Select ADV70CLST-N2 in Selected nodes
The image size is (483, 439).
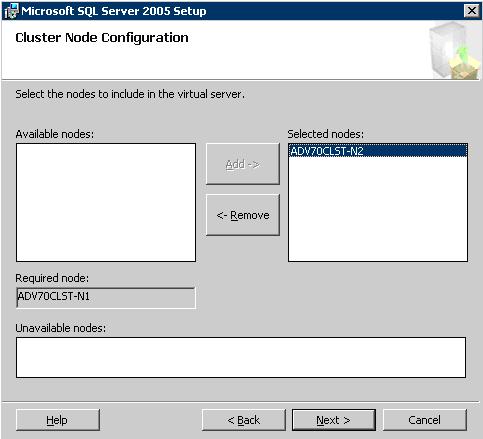378,151
